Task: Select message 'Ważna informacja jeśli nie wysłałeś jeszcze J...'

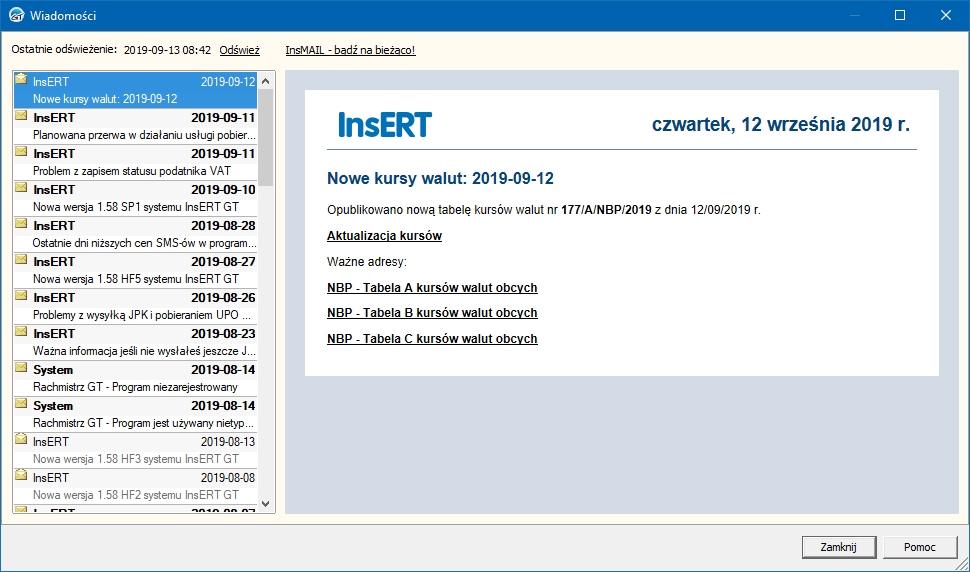Action: click(135, 342)
